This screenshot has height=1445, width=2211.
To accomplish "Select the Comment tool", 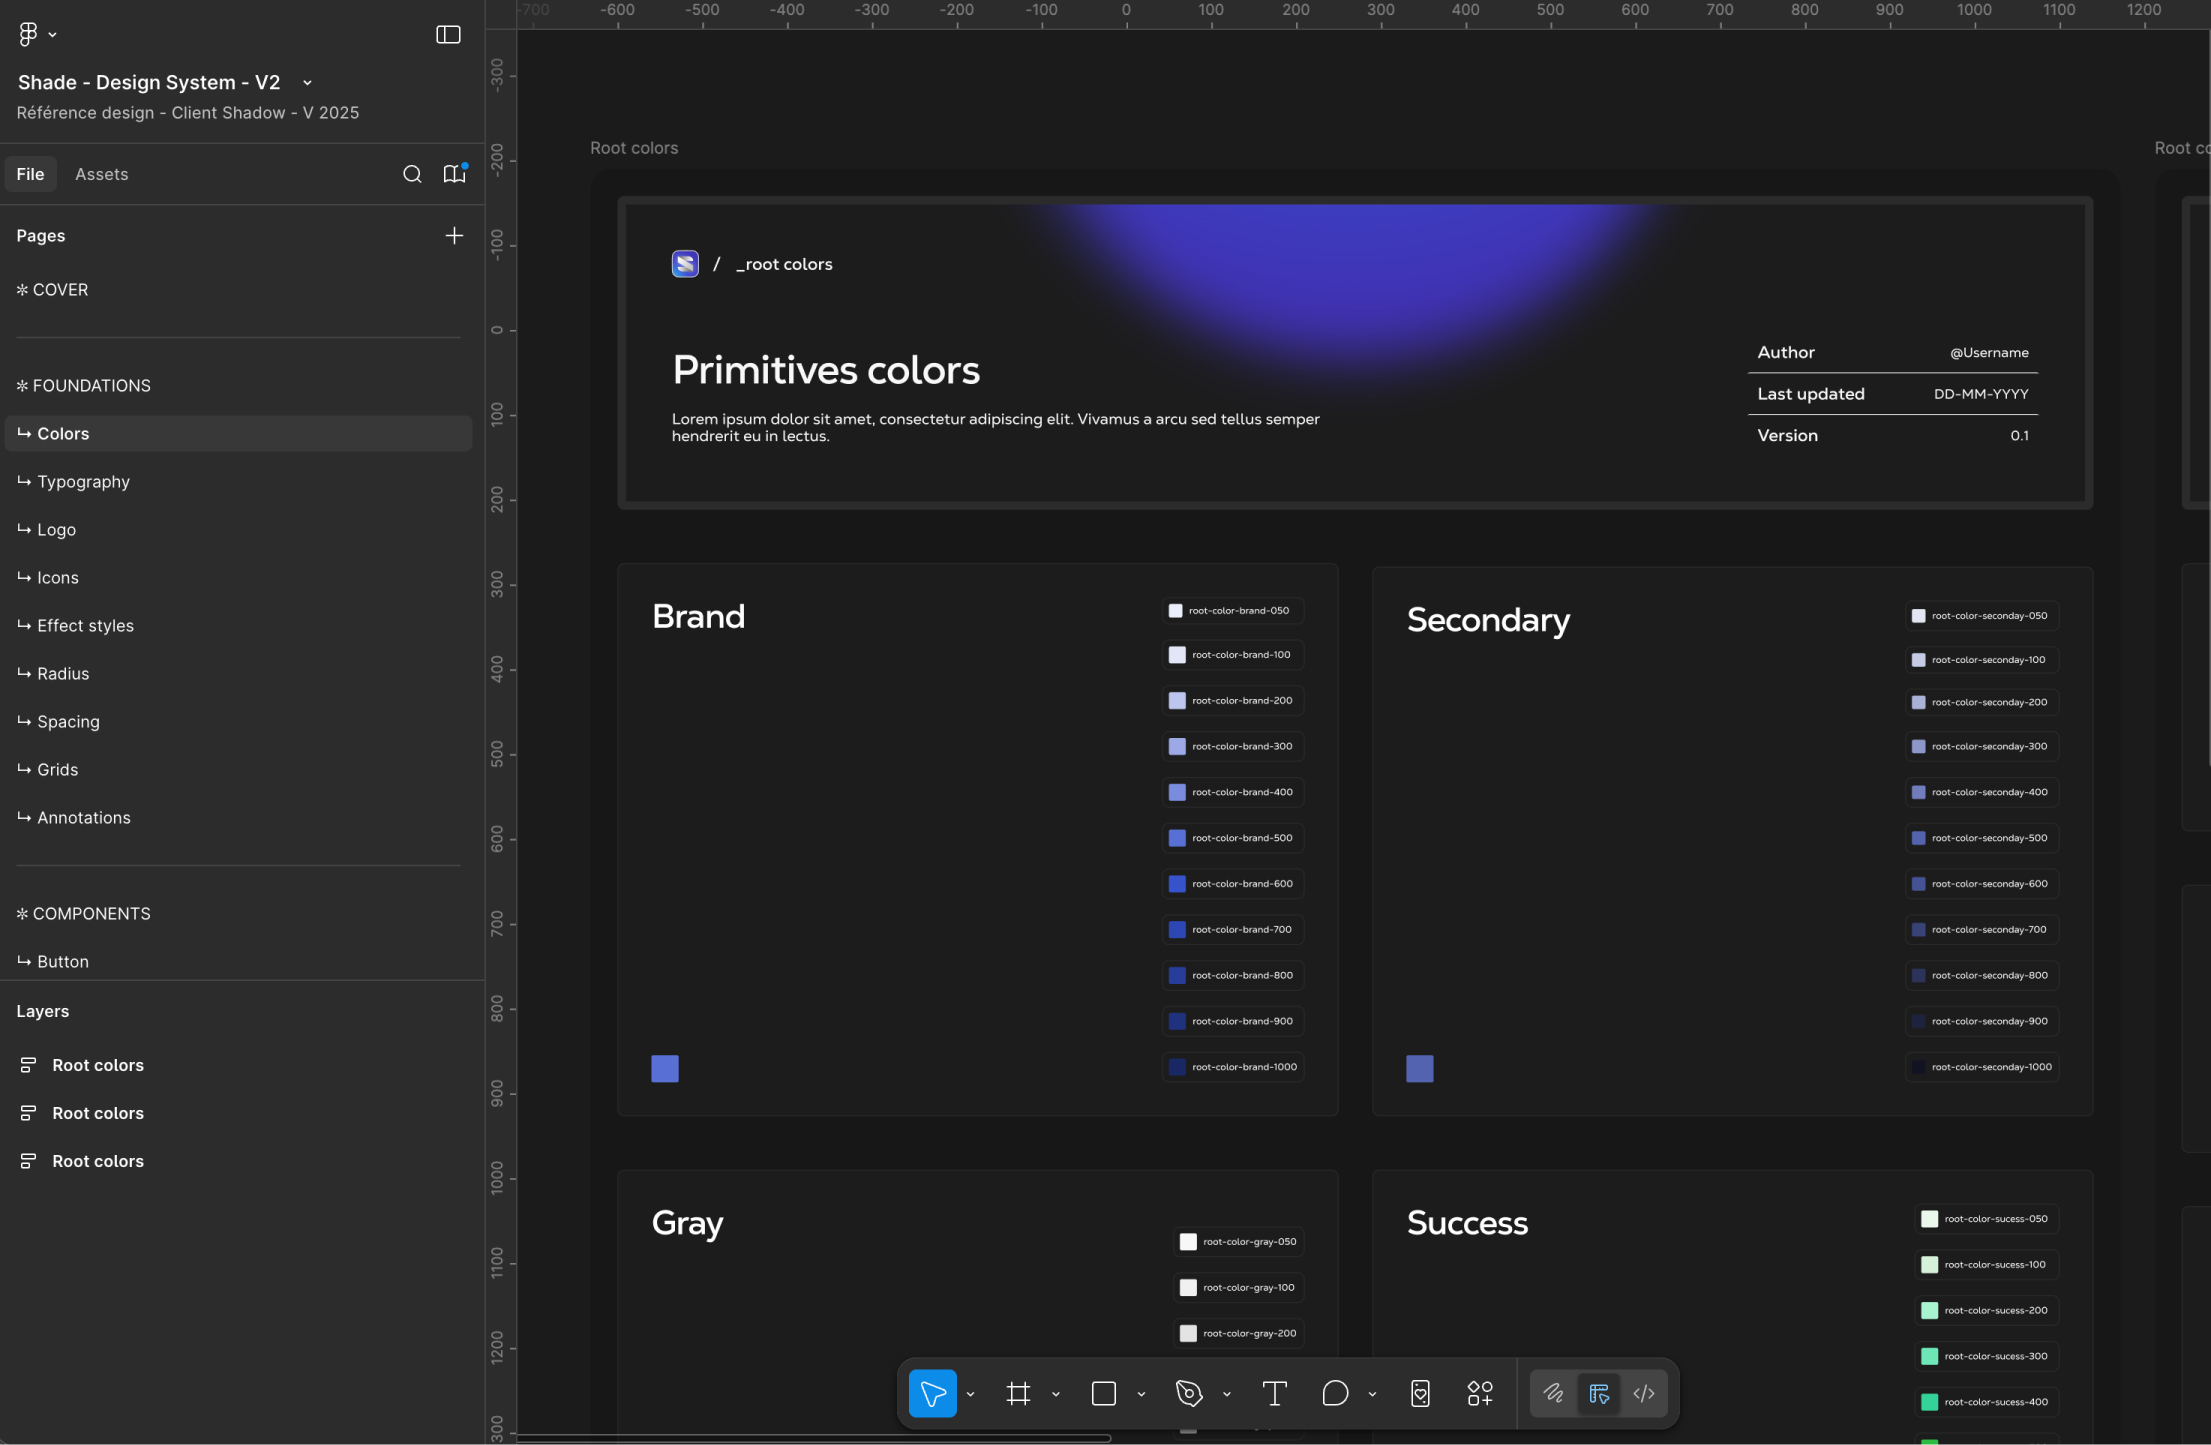I will [1335, 1393].
